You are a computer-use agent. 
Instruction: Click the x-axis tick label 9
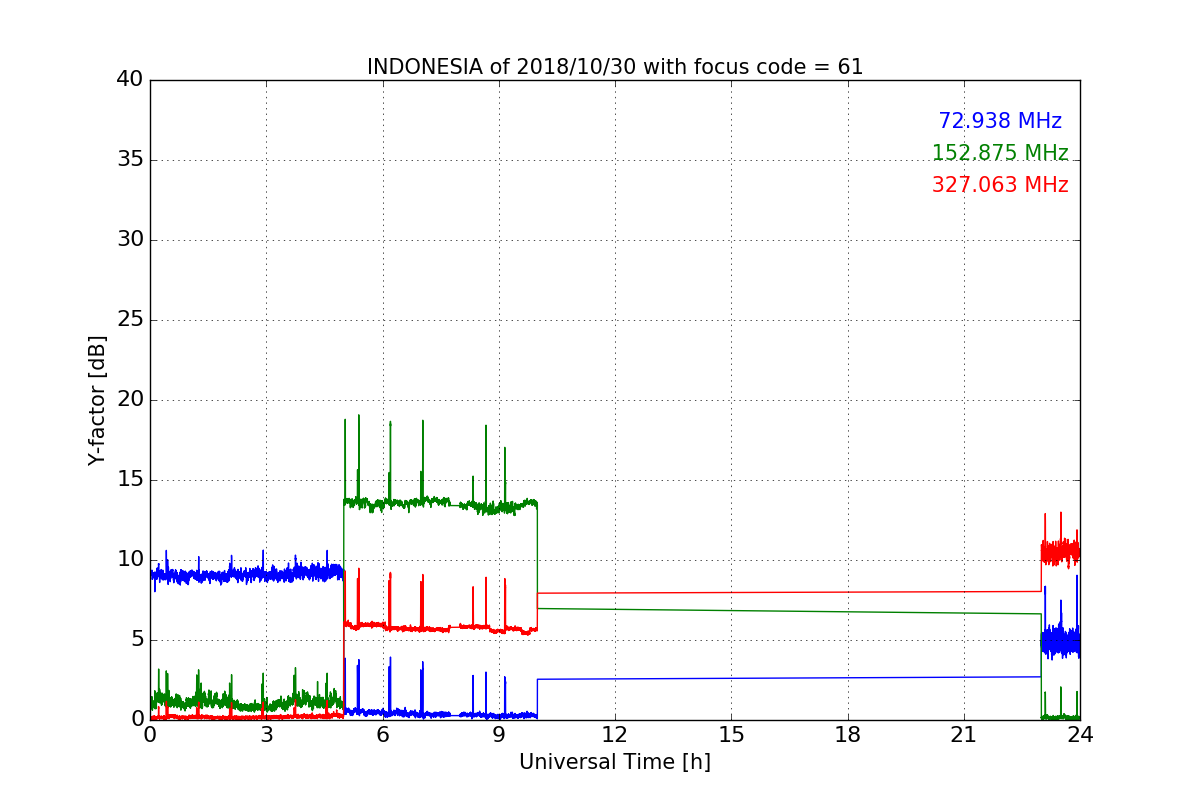point(499,735)
